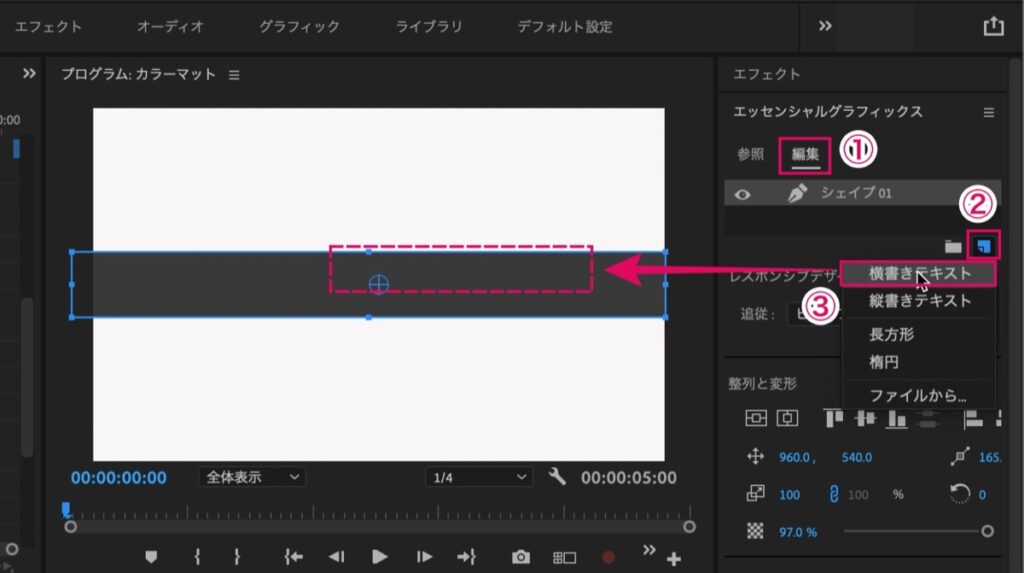Image resolution: width=1024 pixels, height=573 pixels.
Task: Hide the シェイプ 01 layer via eye icon
Action: click(x=743, y=194)
